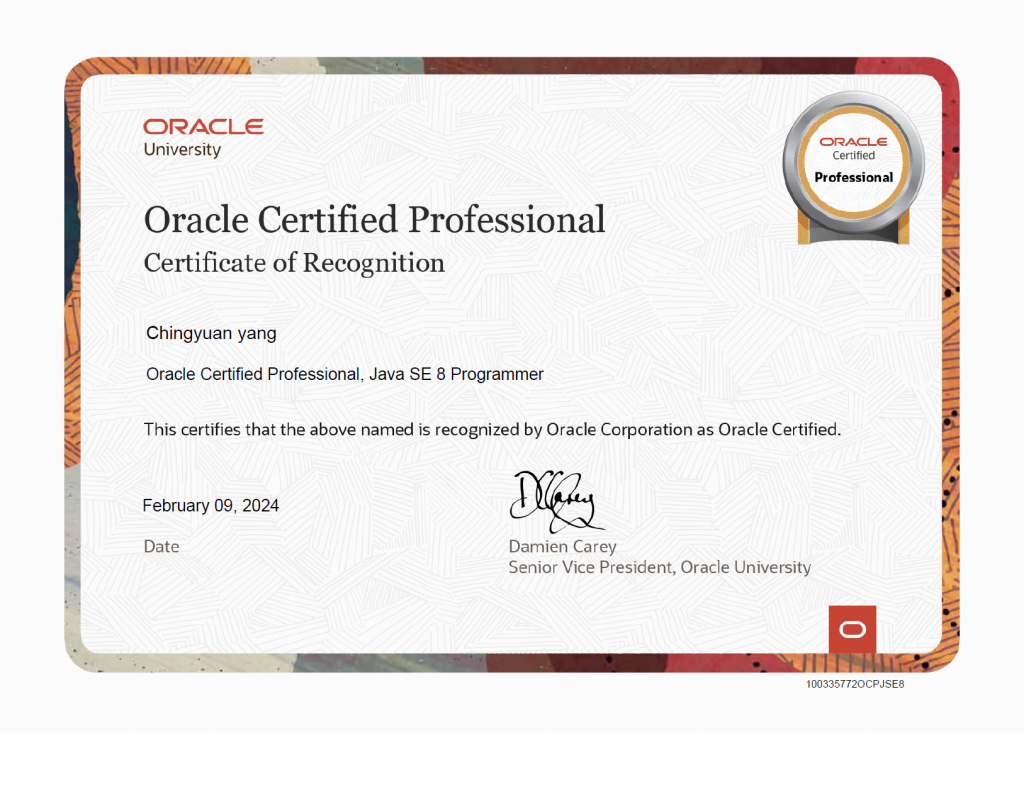
Task: Click the Oracle Certified Professional badge
Action: click(854, 167)
